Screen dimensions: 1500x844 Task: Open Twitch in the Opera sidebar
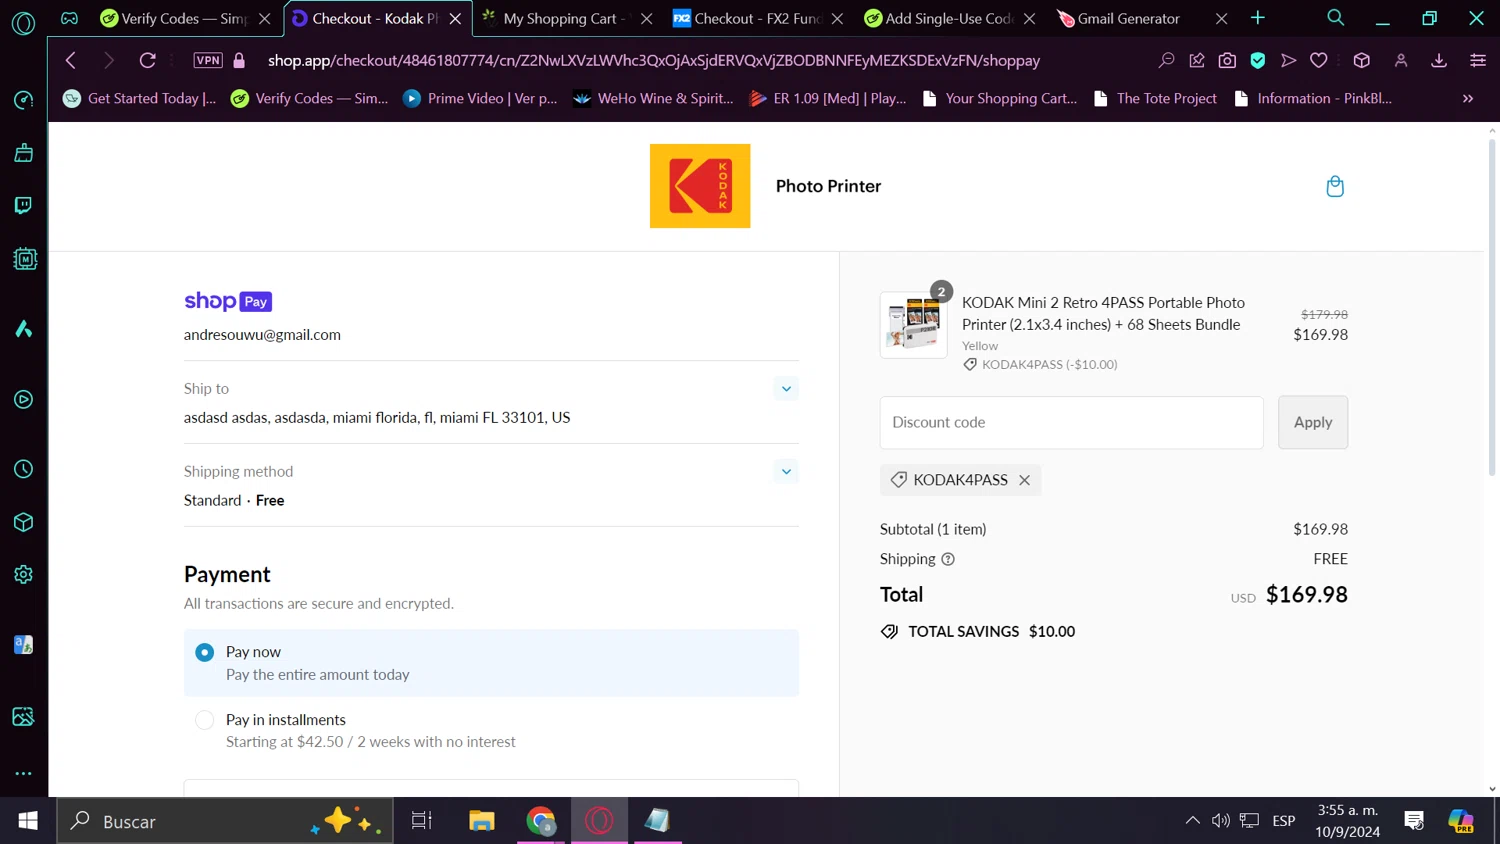pyautogui.click(x=23, y=205)
